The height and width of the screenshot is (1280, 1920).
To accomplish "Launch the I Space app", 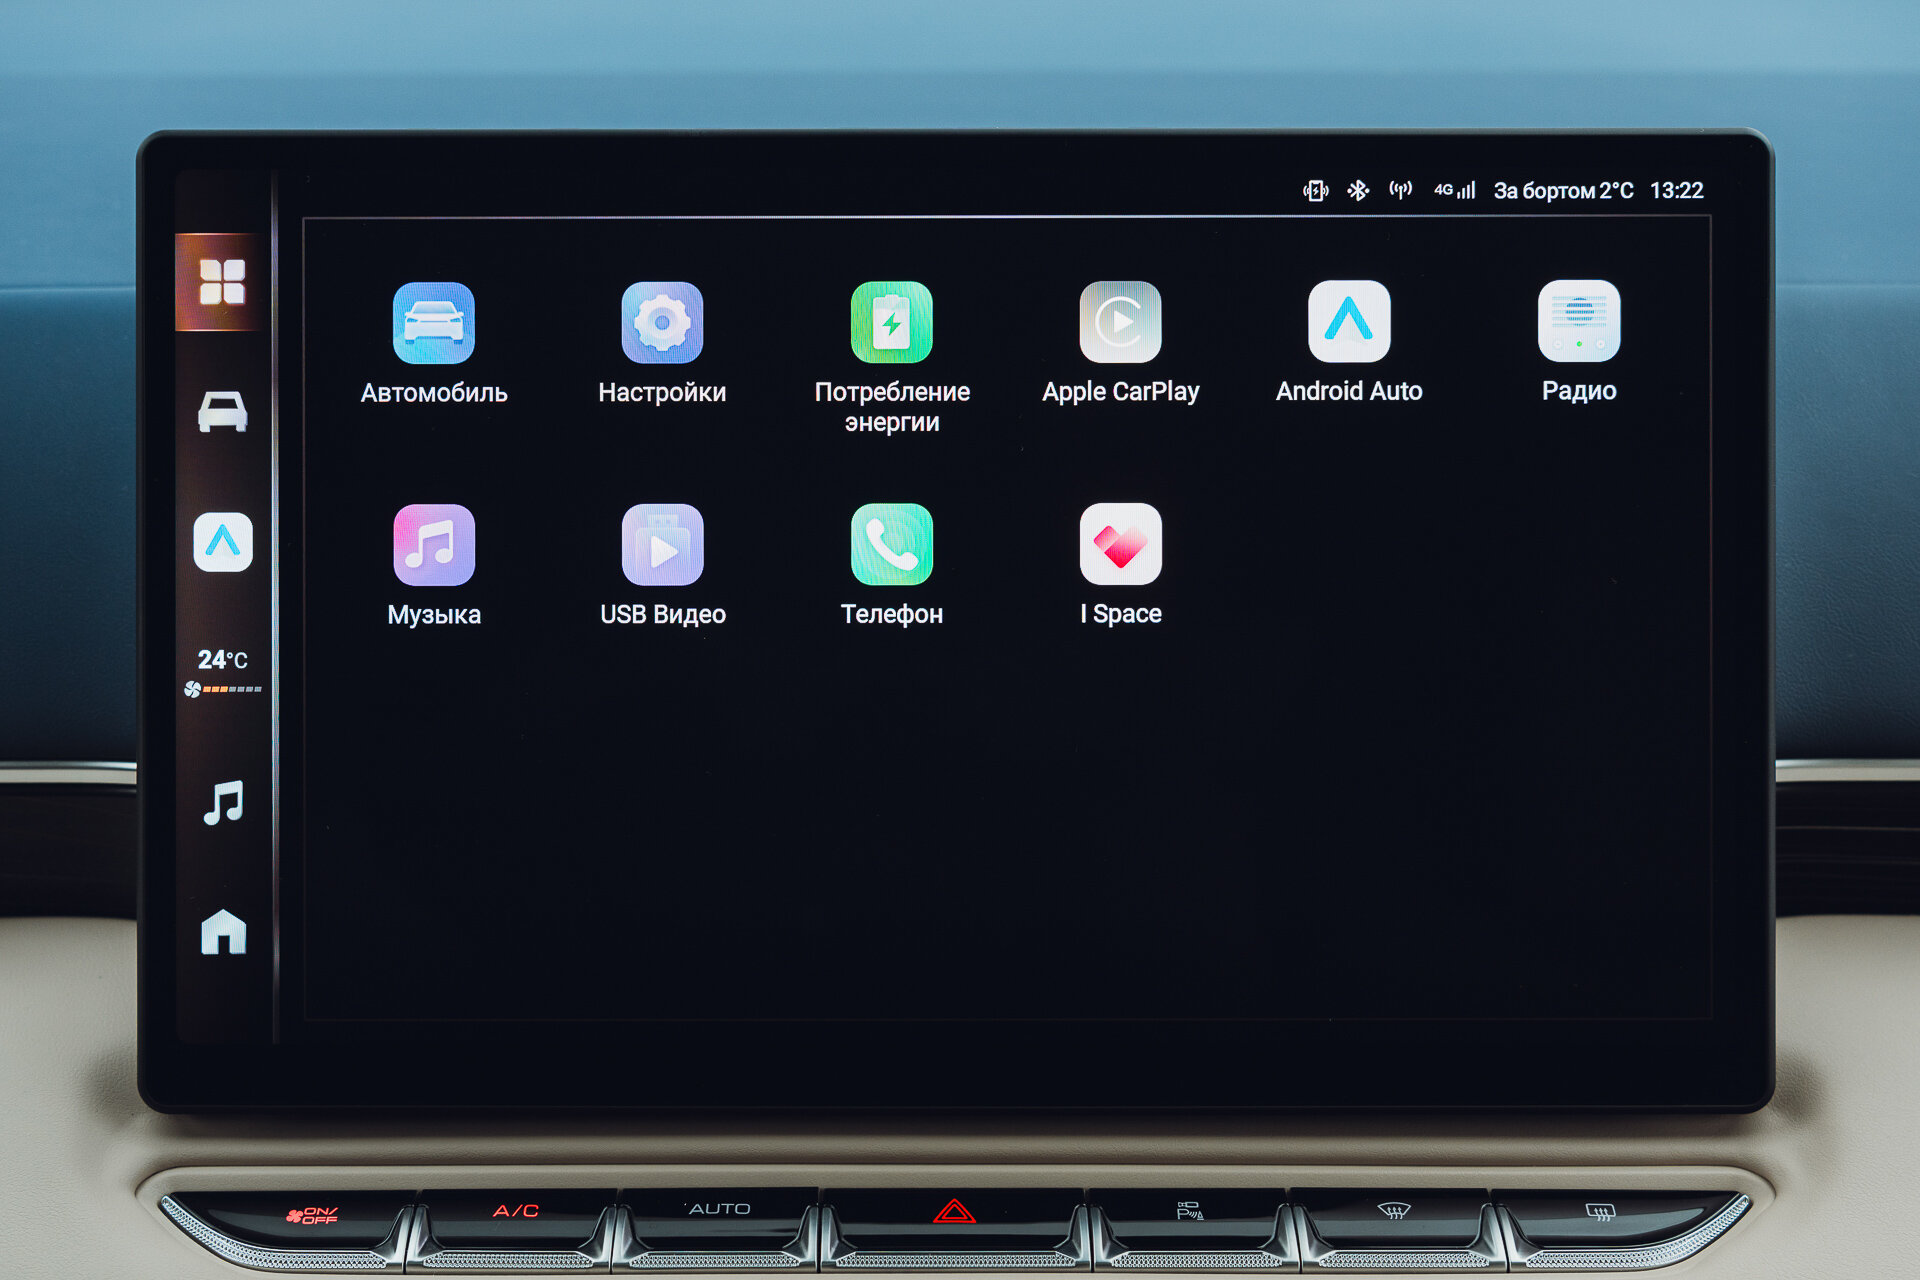I will tap(1120, 544).
